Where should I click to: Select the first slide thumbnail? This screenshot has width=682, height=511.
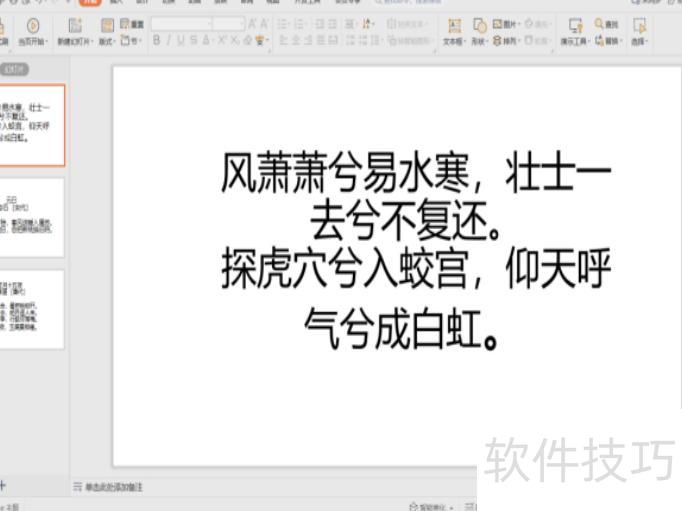pos(32,126)
